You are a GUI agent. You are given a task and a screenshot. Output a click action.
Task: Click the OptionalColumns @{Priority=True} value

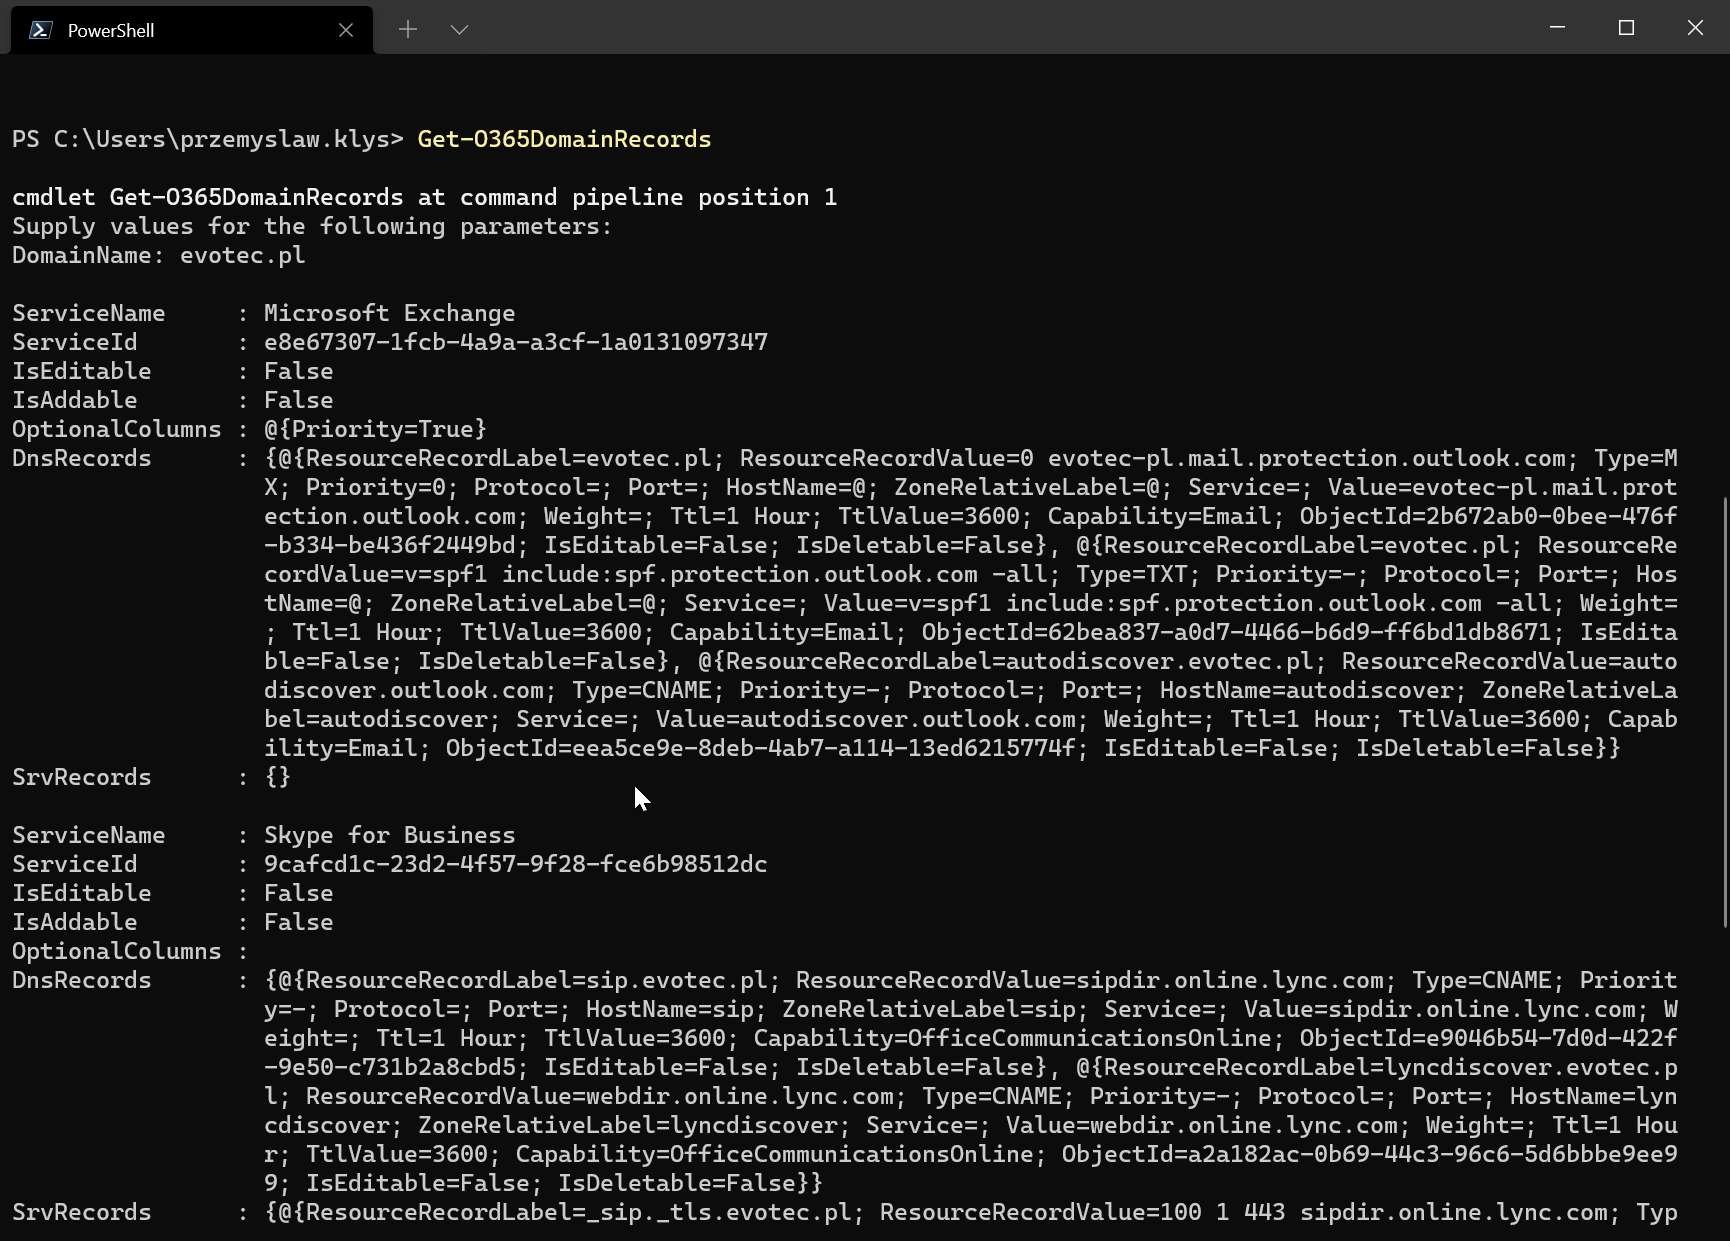point(375,429)
